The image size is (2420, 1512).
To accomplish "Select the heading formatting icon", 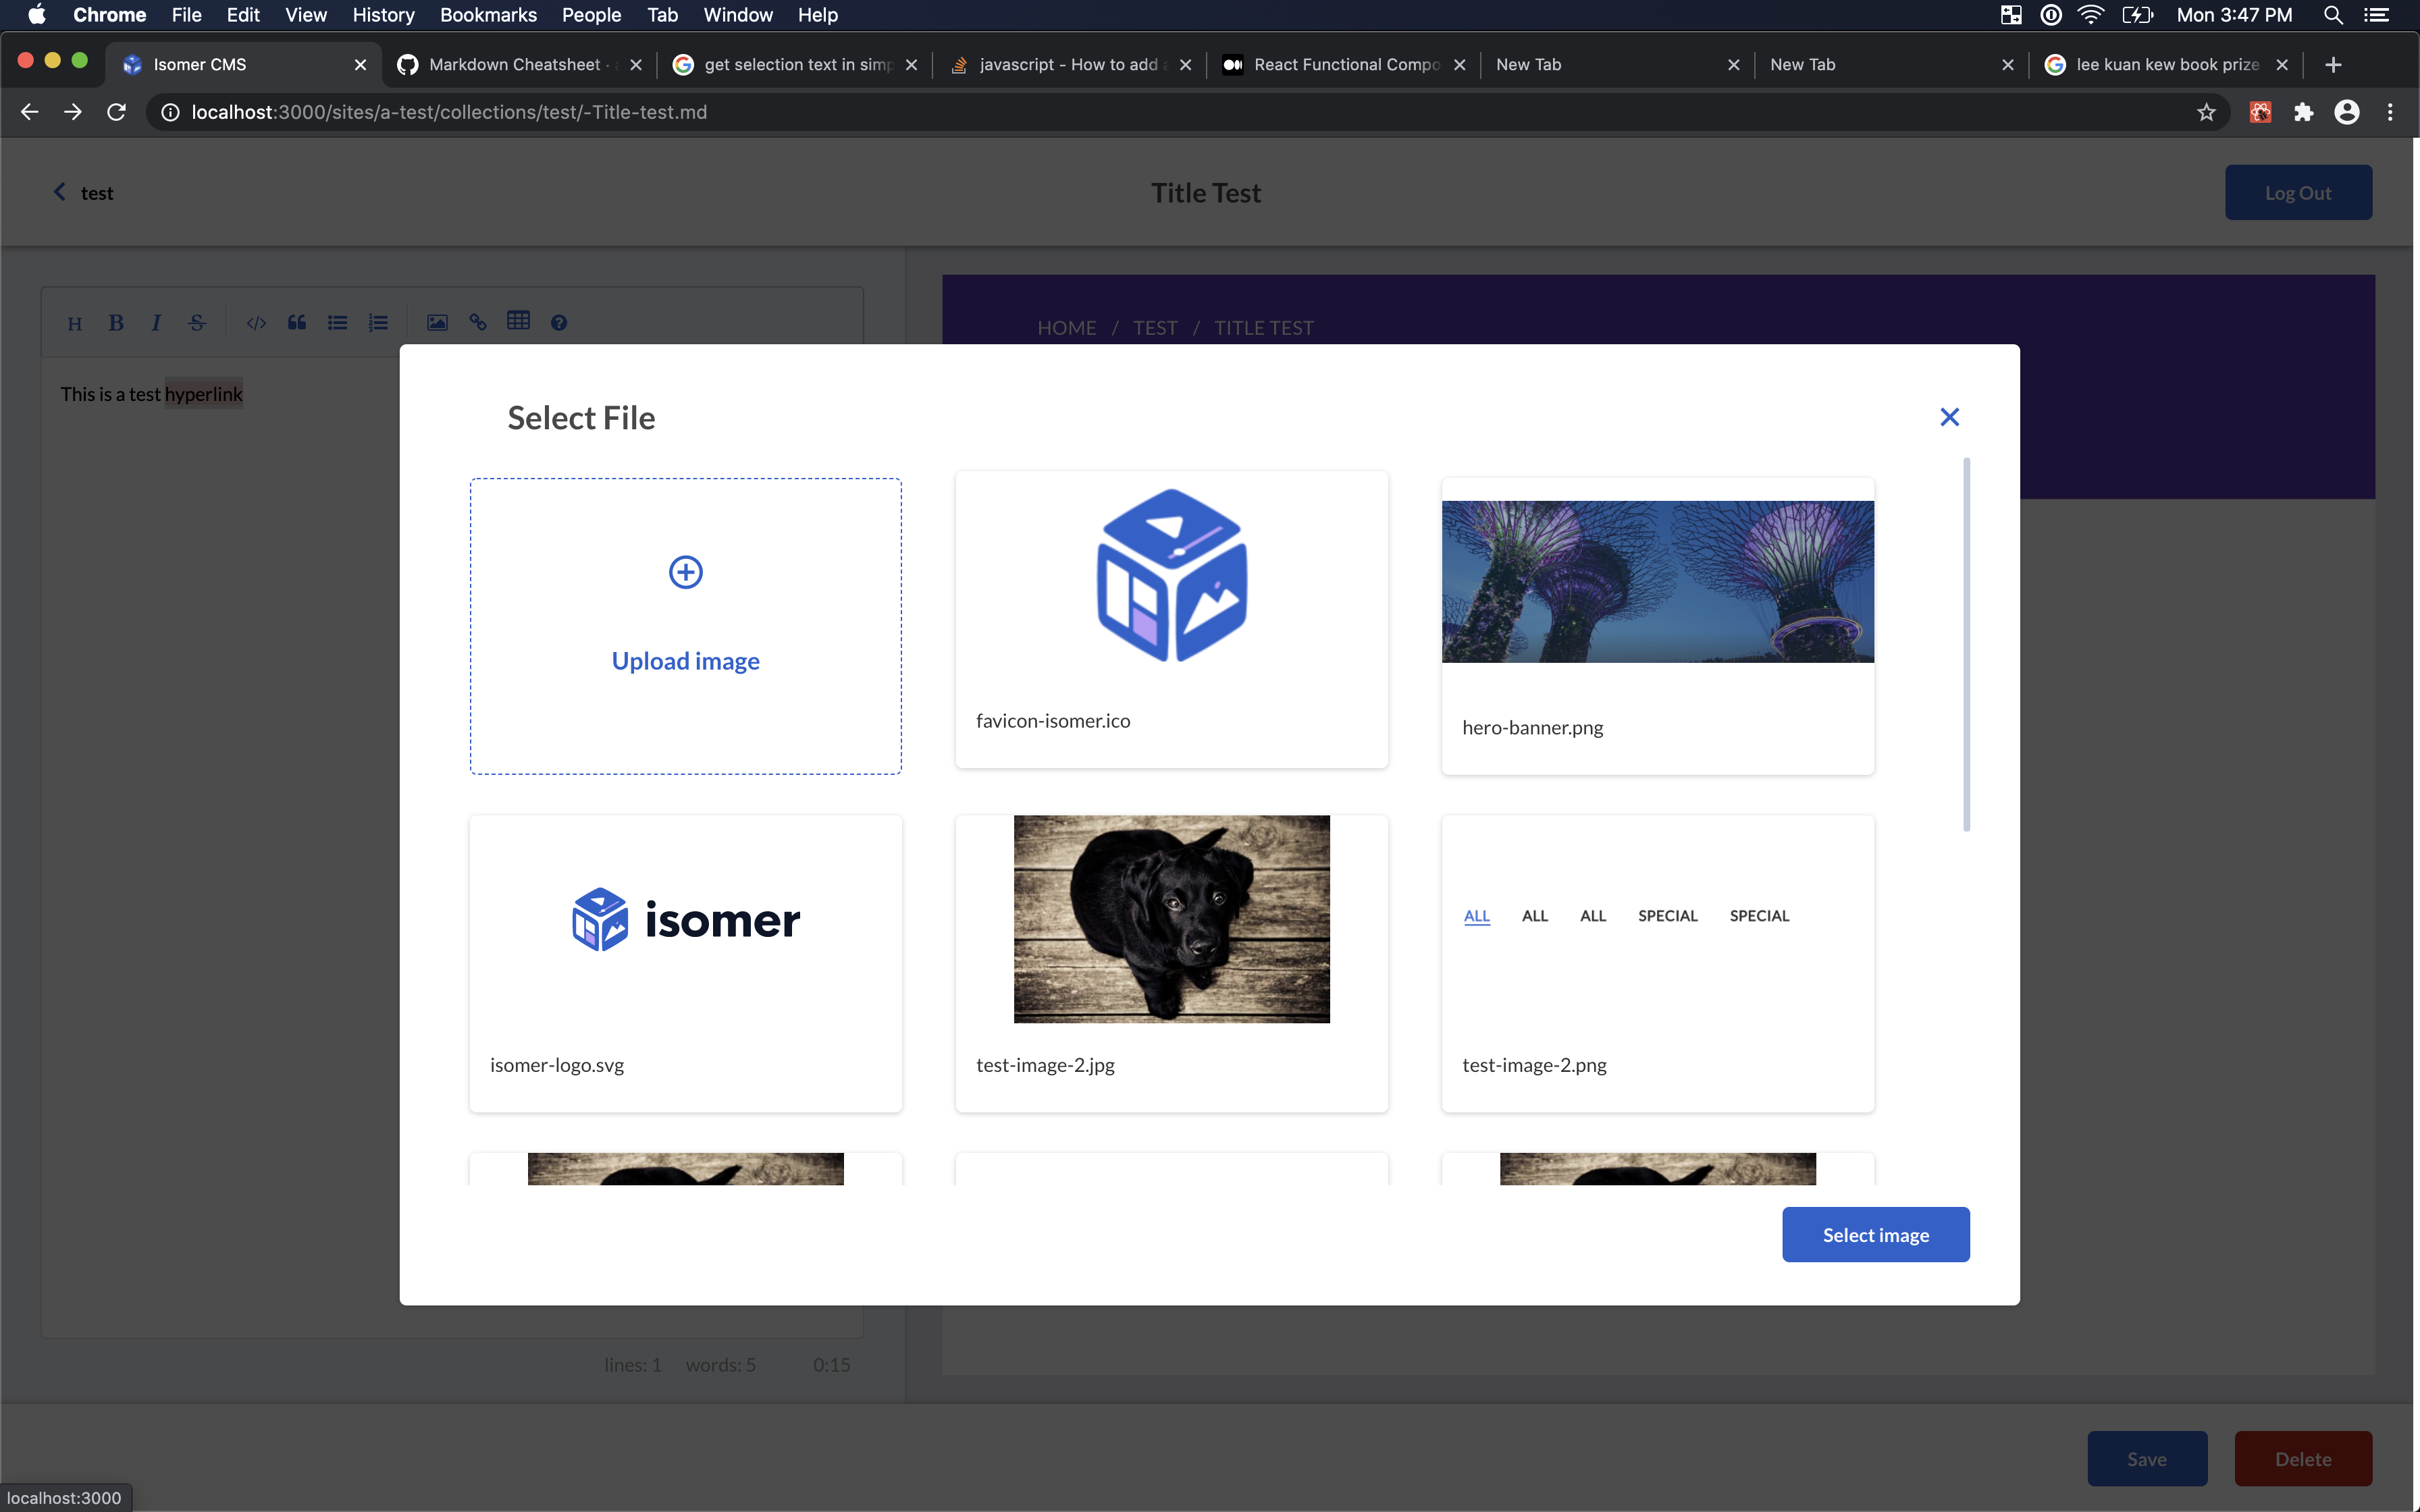I will click(x=76, y=322).
